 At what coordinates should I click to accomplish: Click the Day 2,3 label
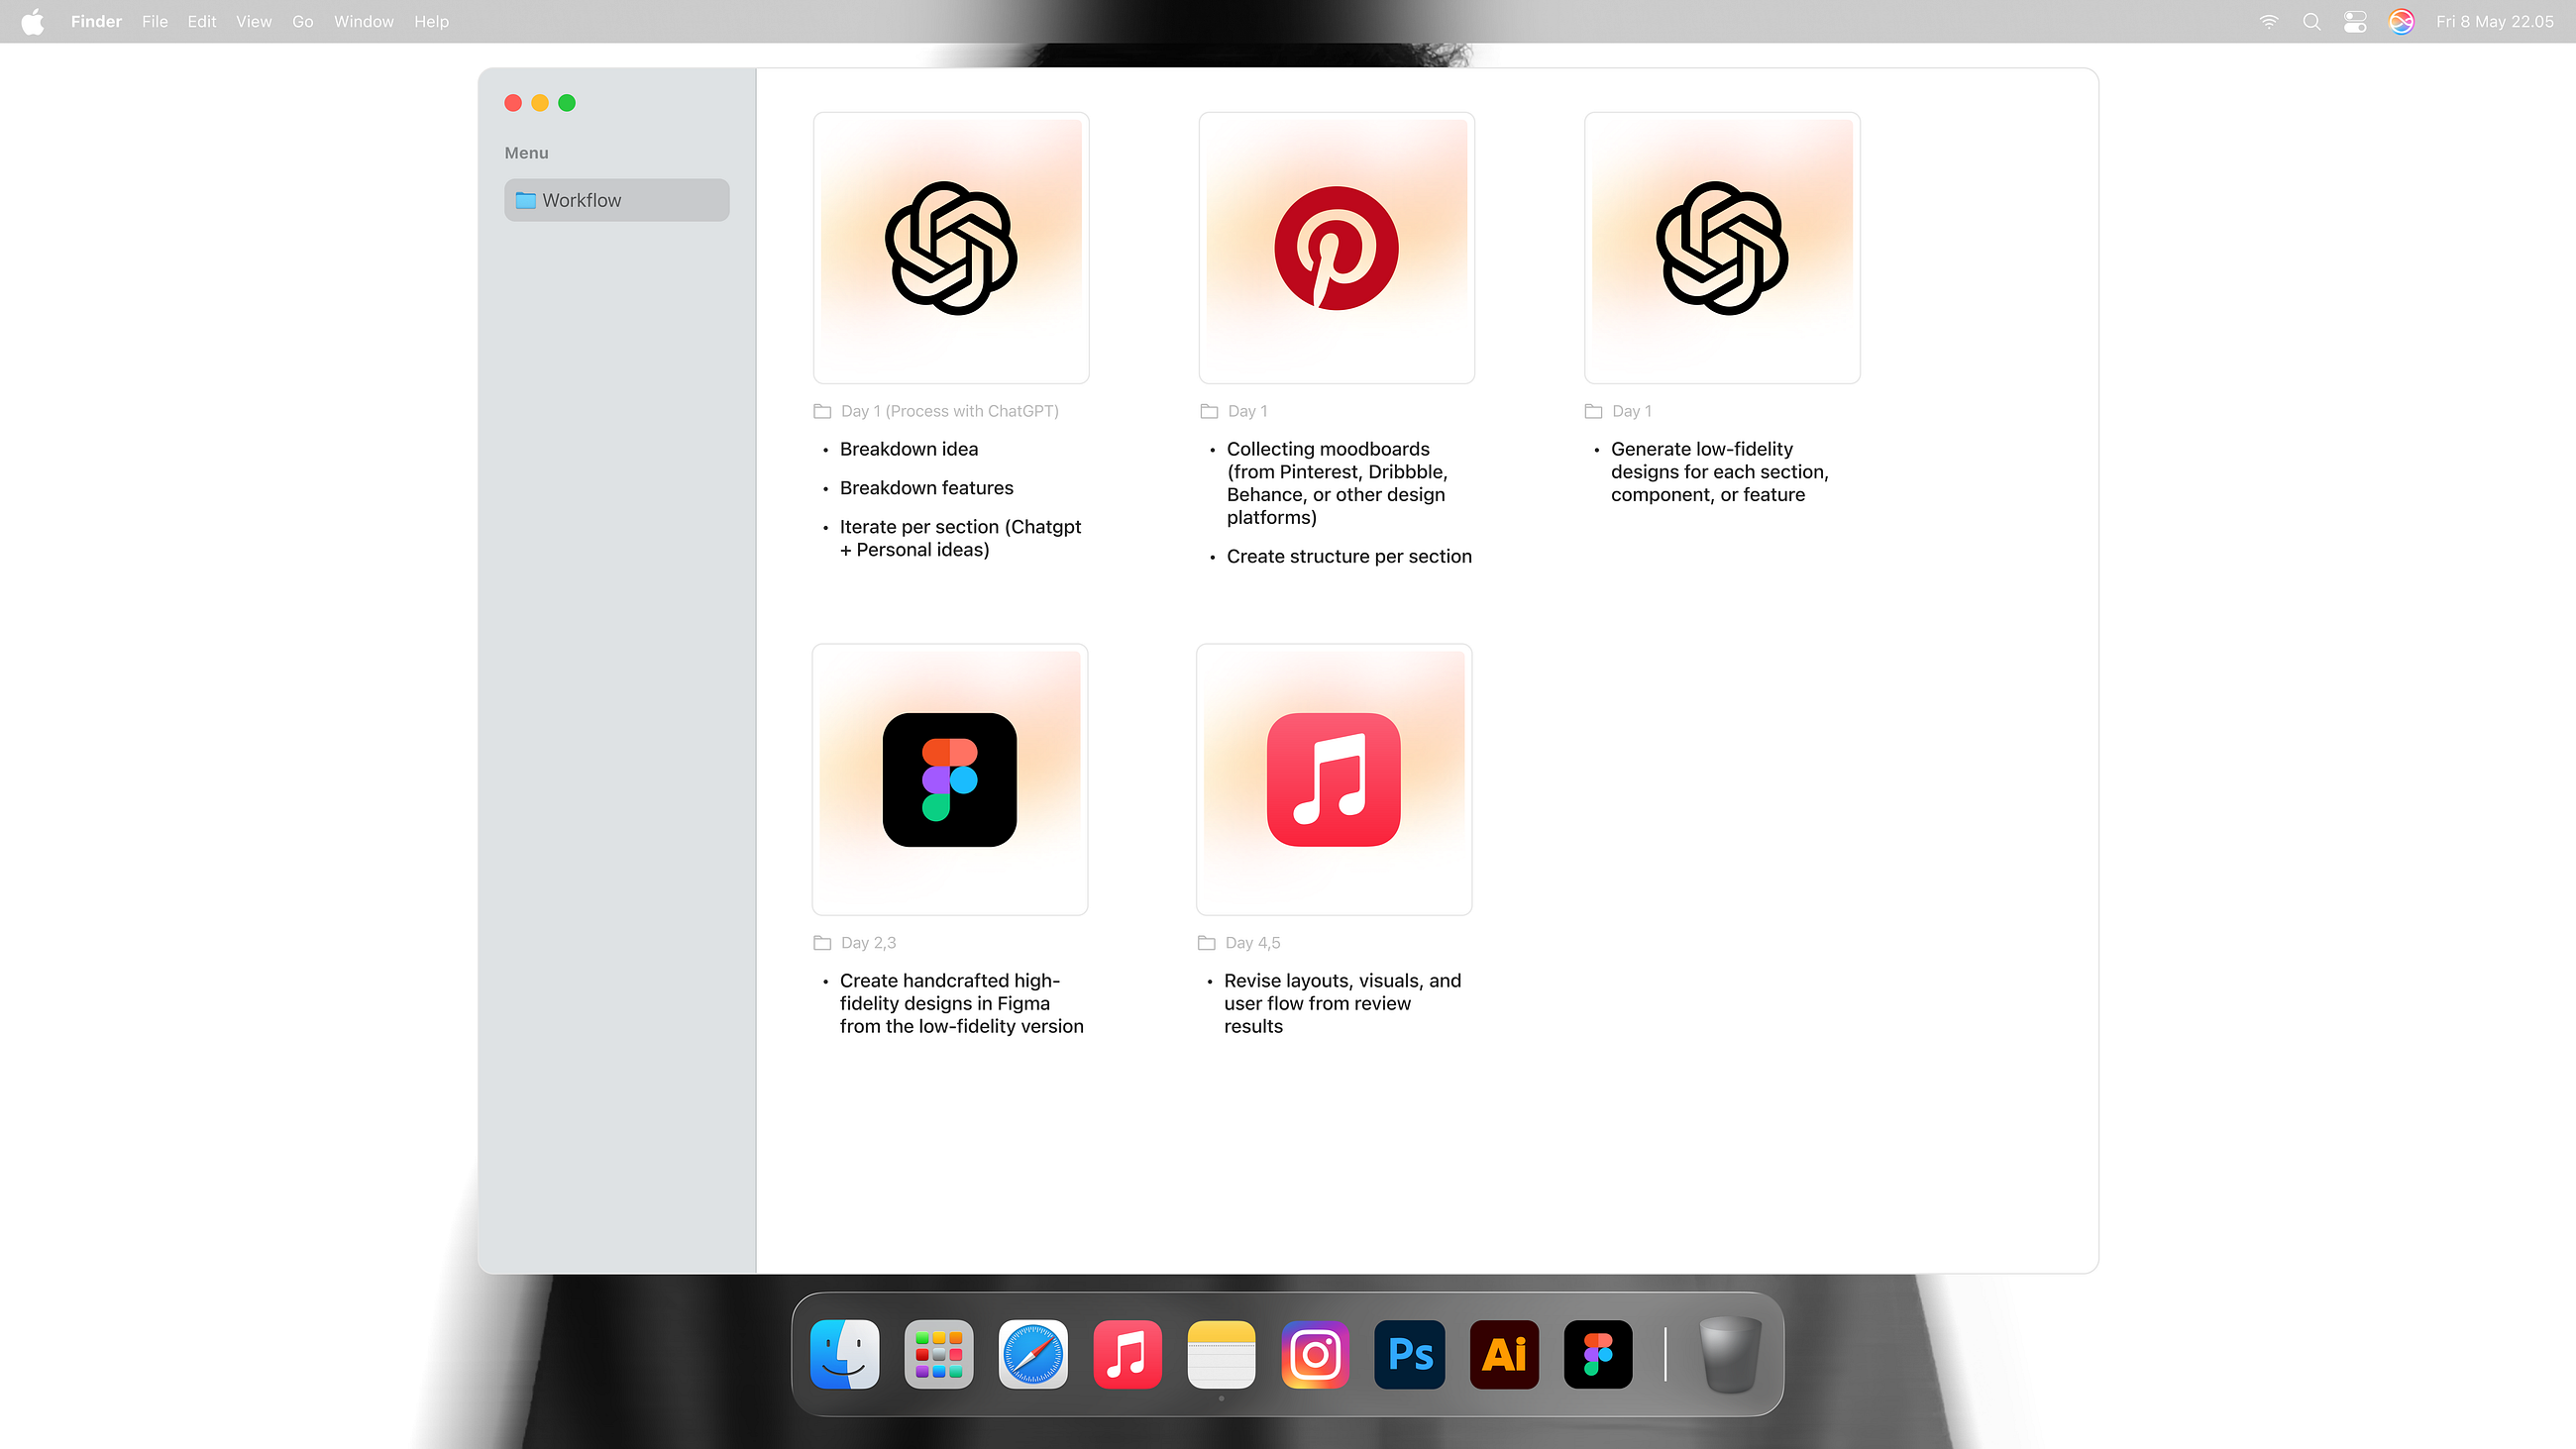point(869,943)
